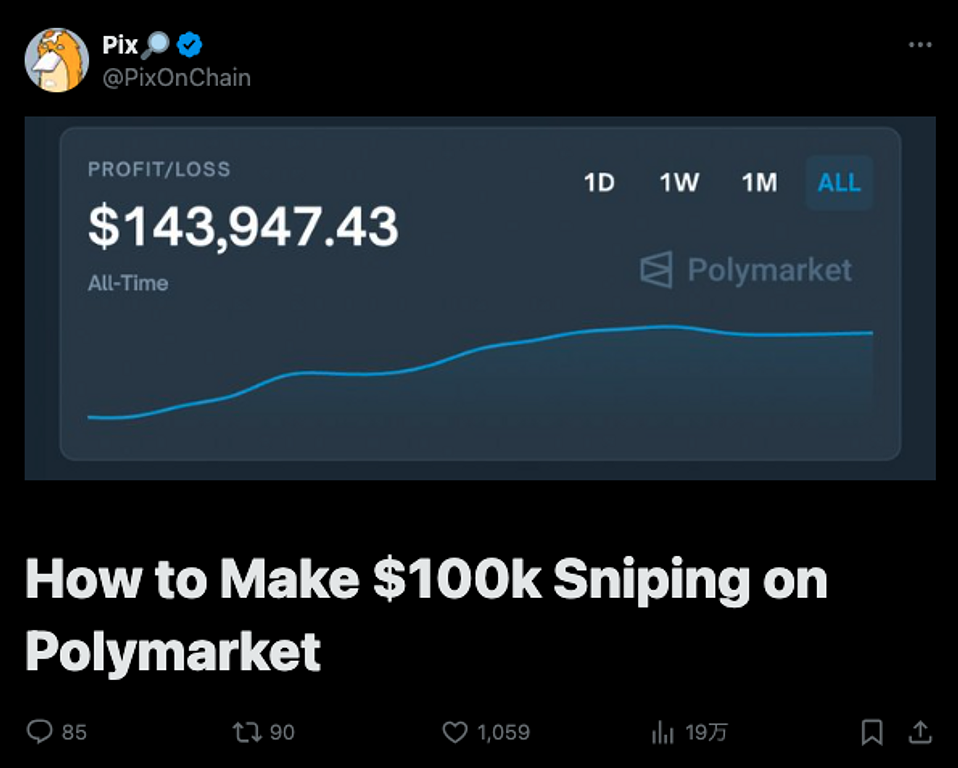Bookmark this post
This screenshot has width=958, height=768.
pyautogui.click(x=872, y=732)
